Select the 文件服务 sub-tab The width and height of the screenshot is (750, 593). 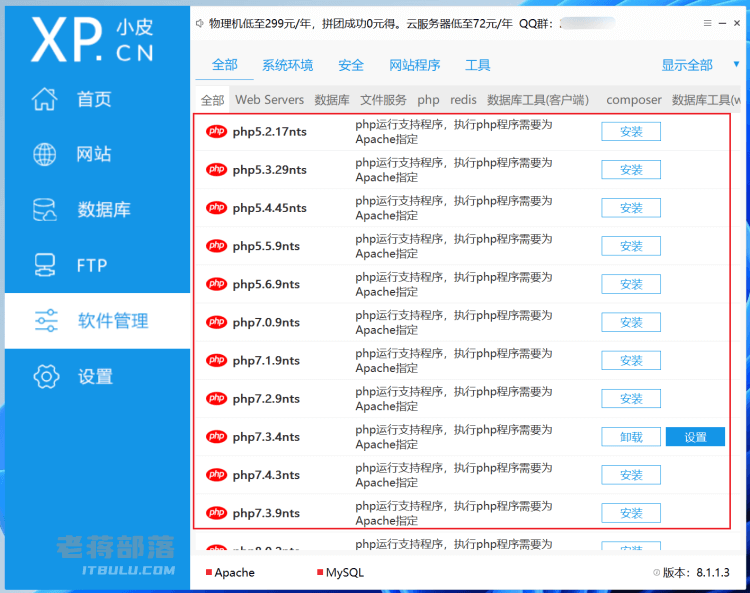coord(383,100)
